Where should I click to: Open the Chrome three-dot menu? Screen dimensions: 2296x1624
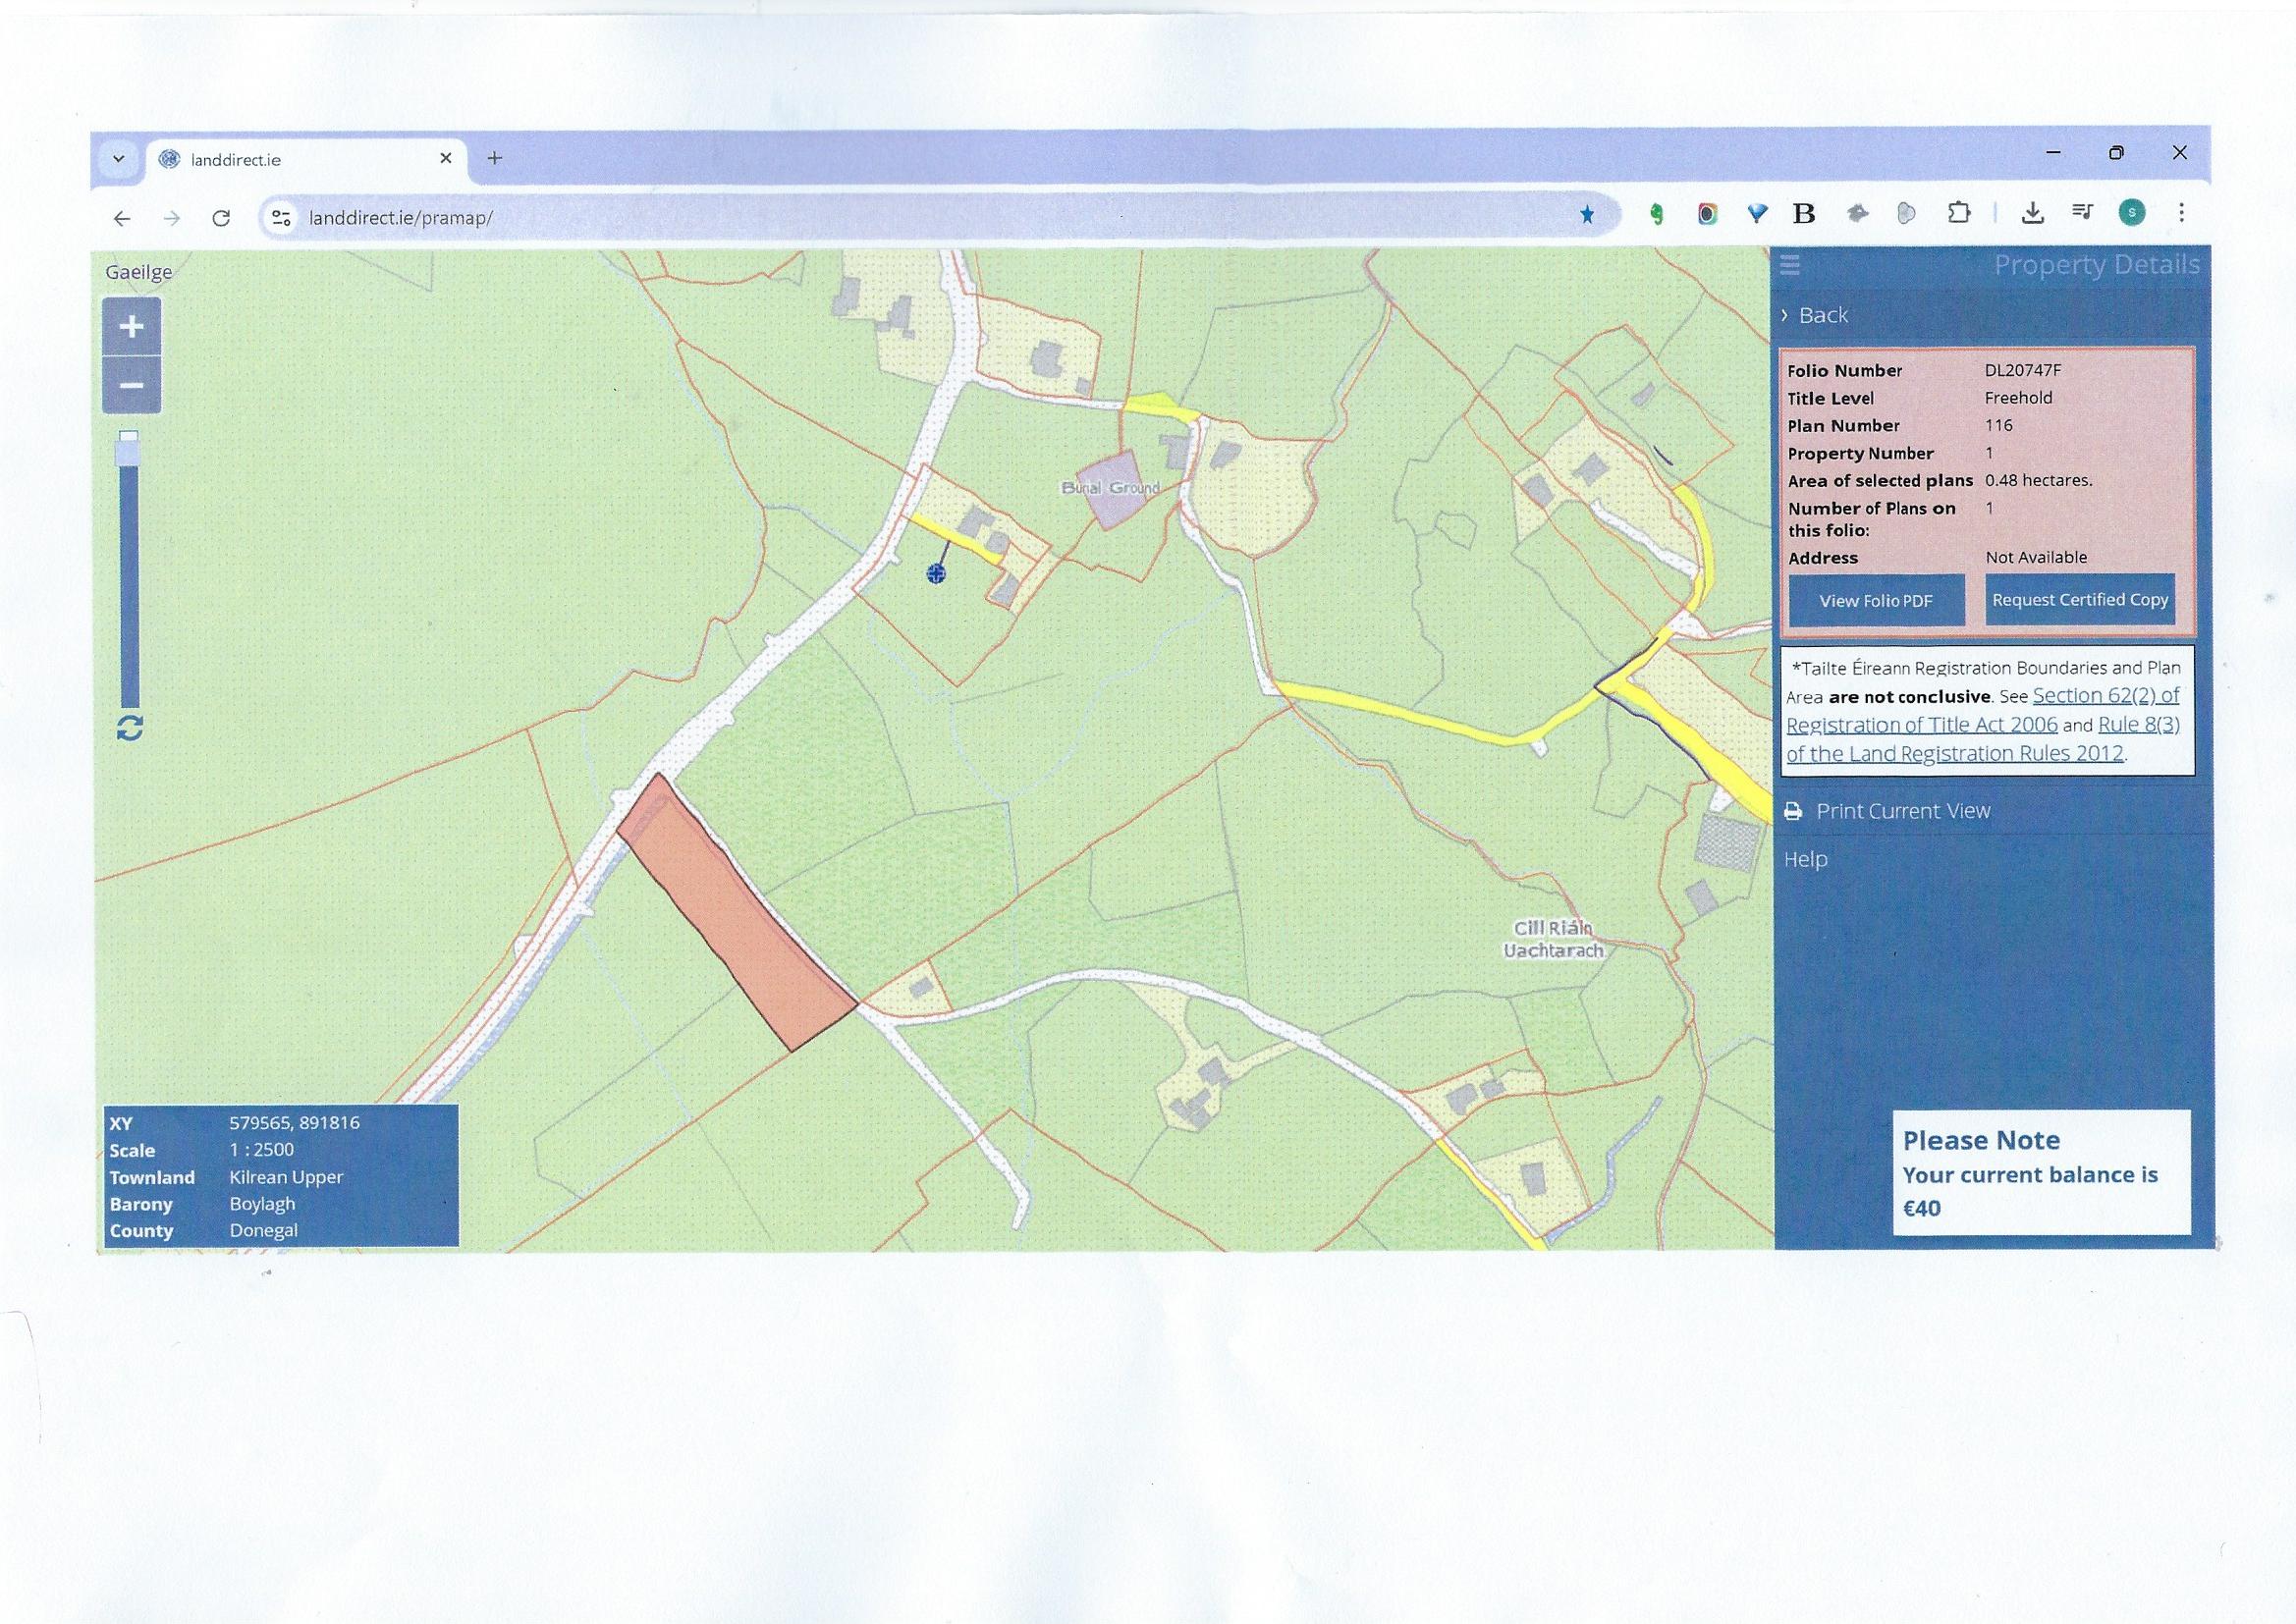(2181, 213)
